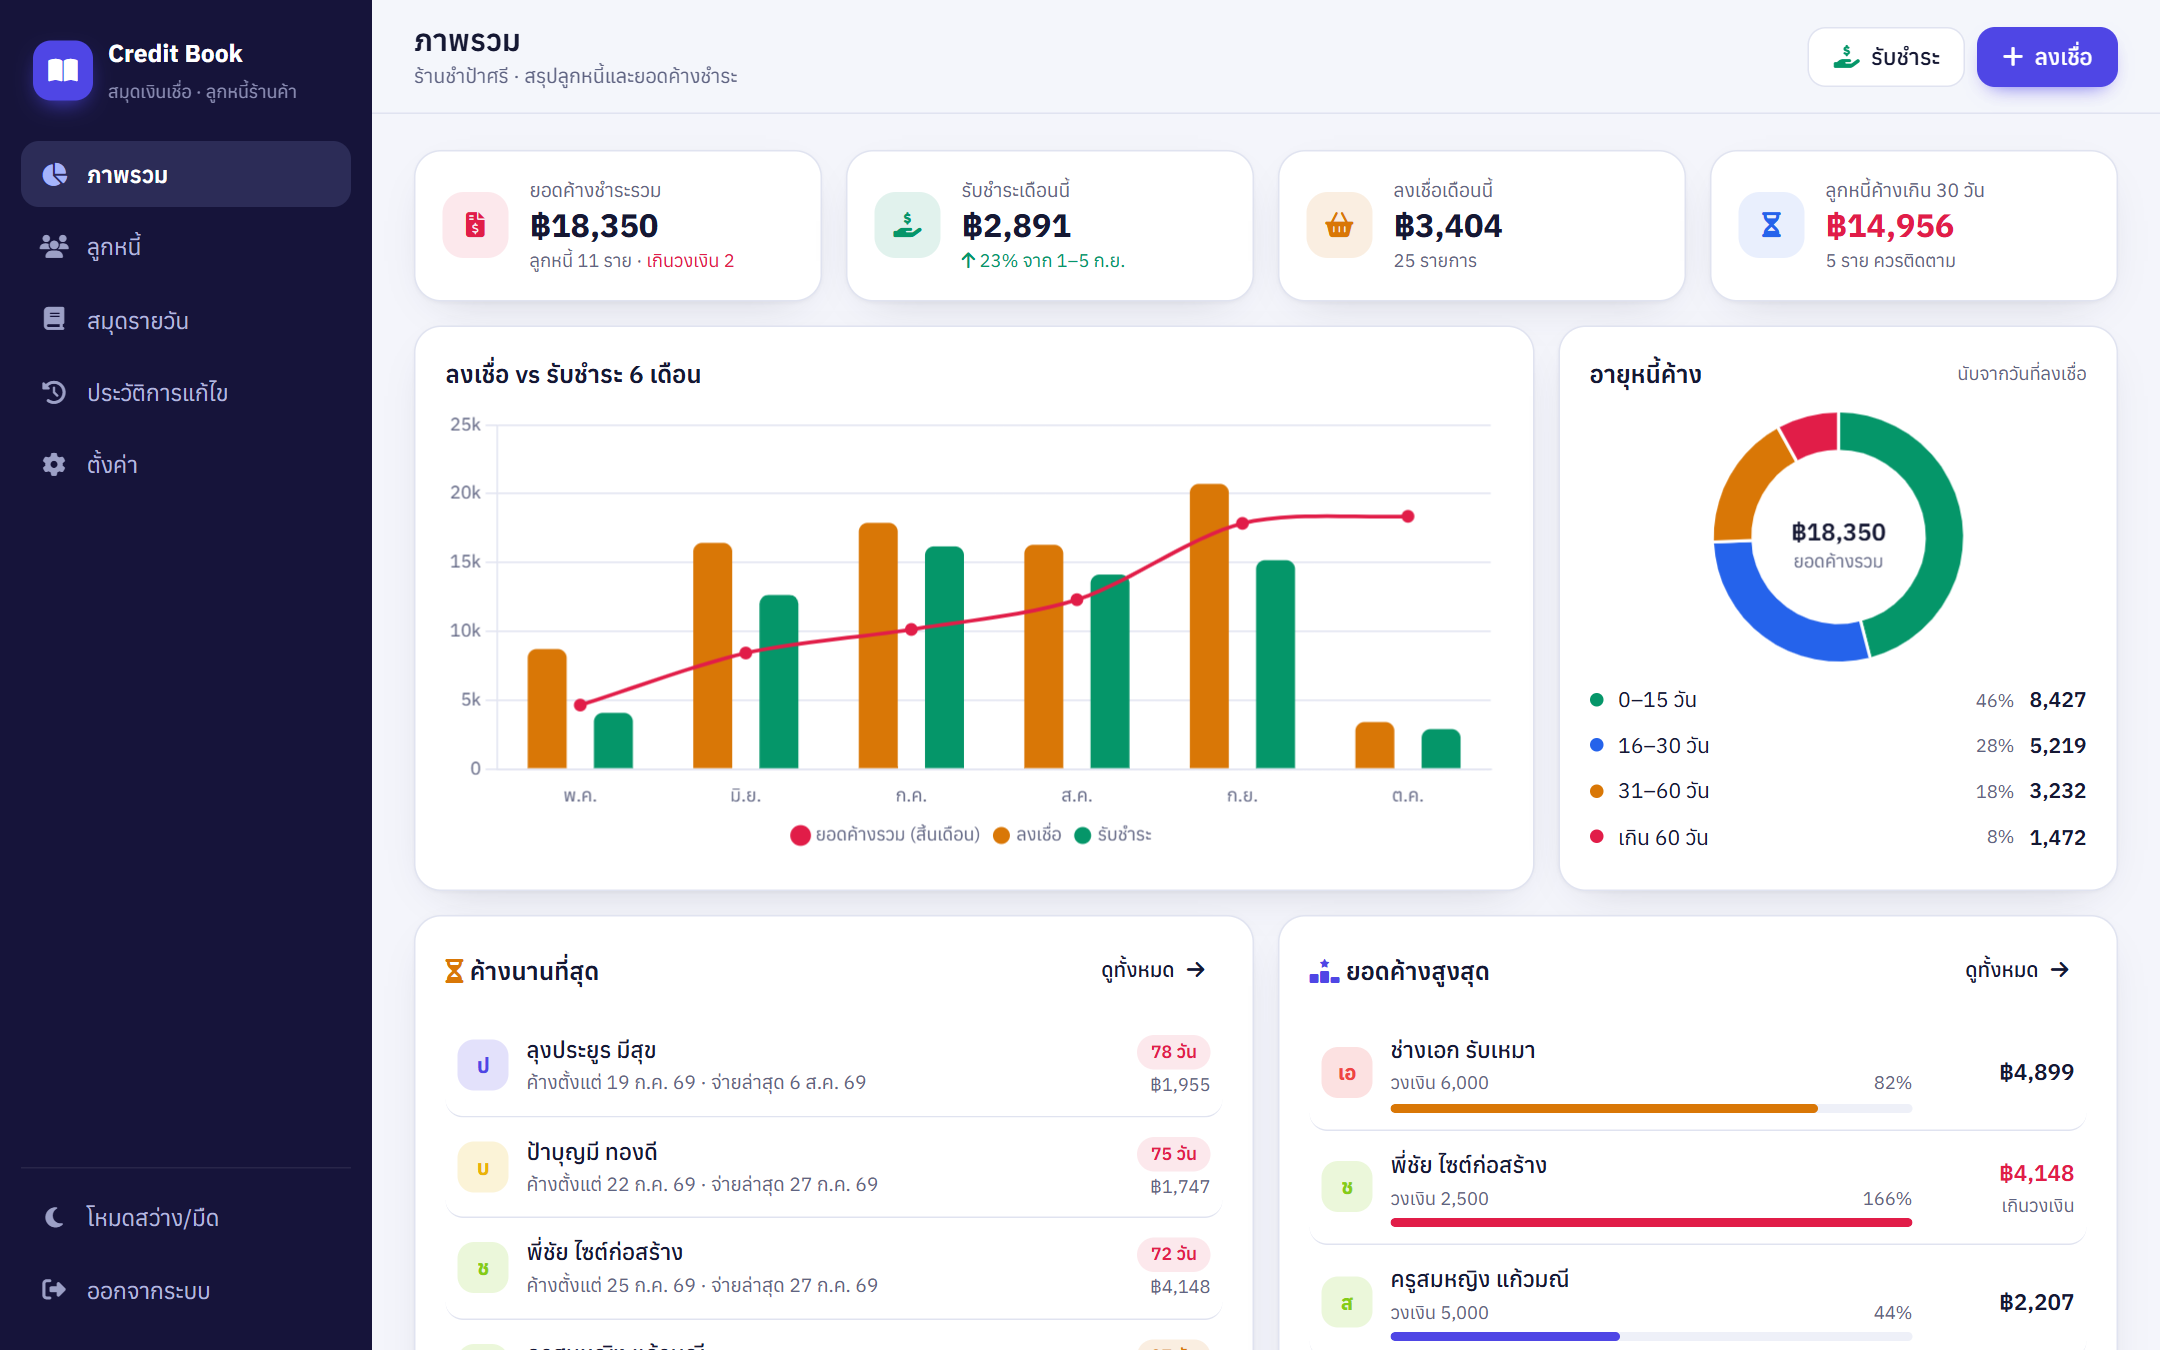Click the 16–30 วัน legend row
Viewport: 2160px width, 1350px height.
coord(1838,746)
